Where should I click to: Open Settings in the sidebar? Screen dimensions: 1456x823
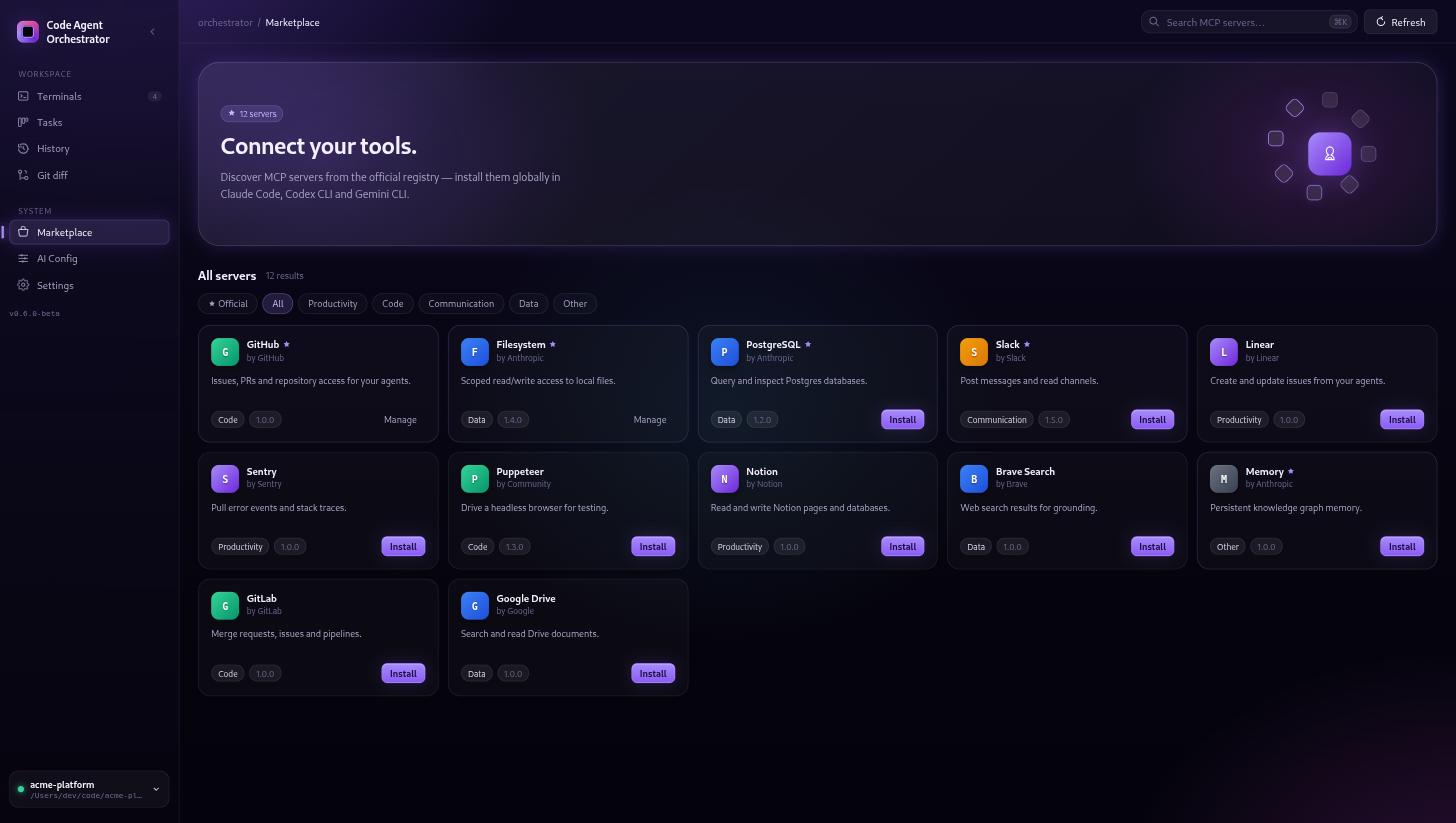89,285
